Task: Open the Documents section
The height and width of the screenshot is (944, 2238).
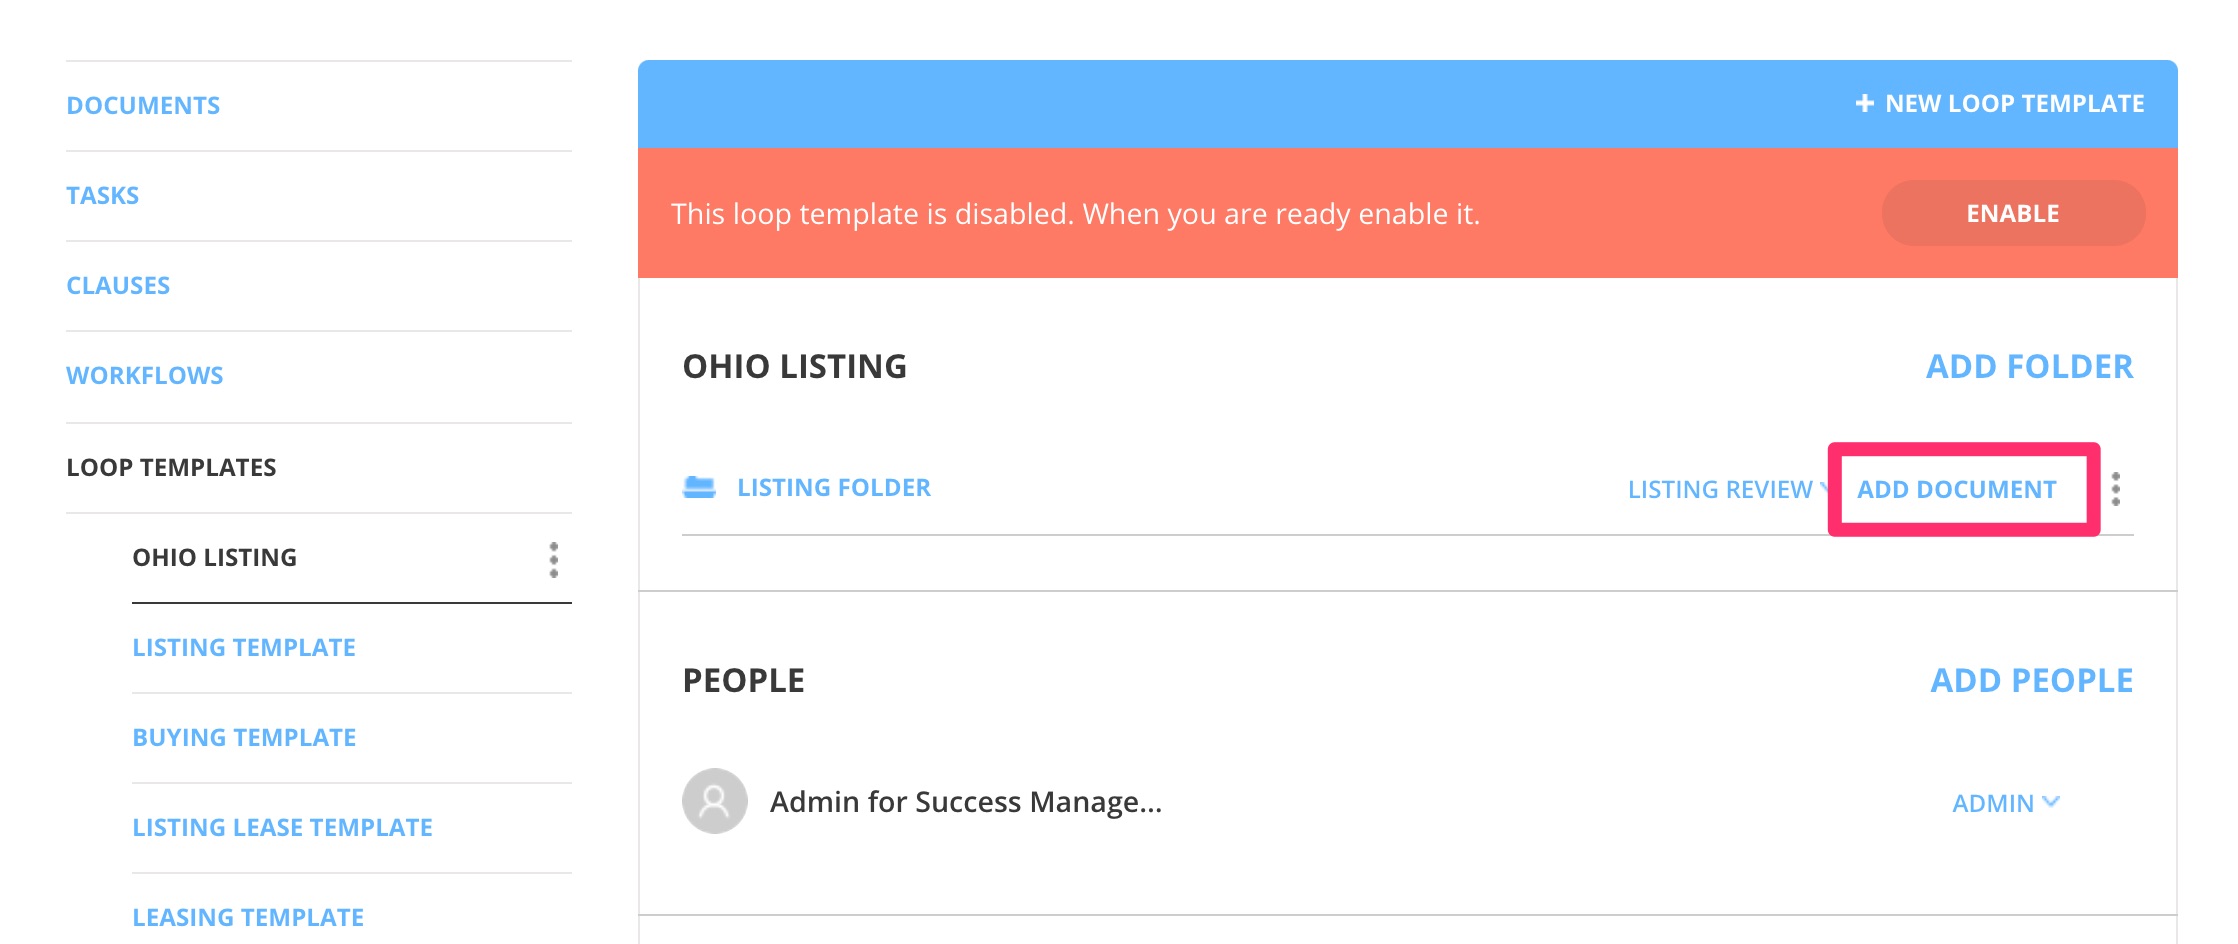Action: [143, 104]
